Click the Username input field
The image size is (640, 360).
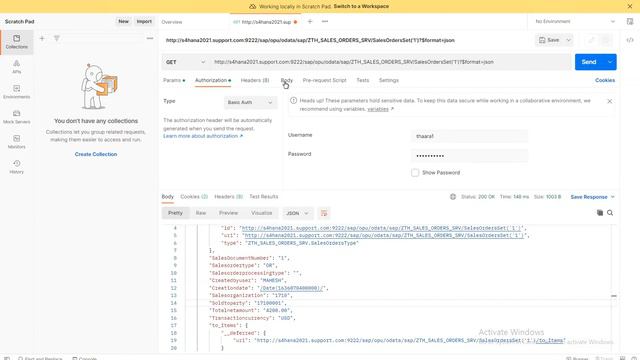click(469, 136)
